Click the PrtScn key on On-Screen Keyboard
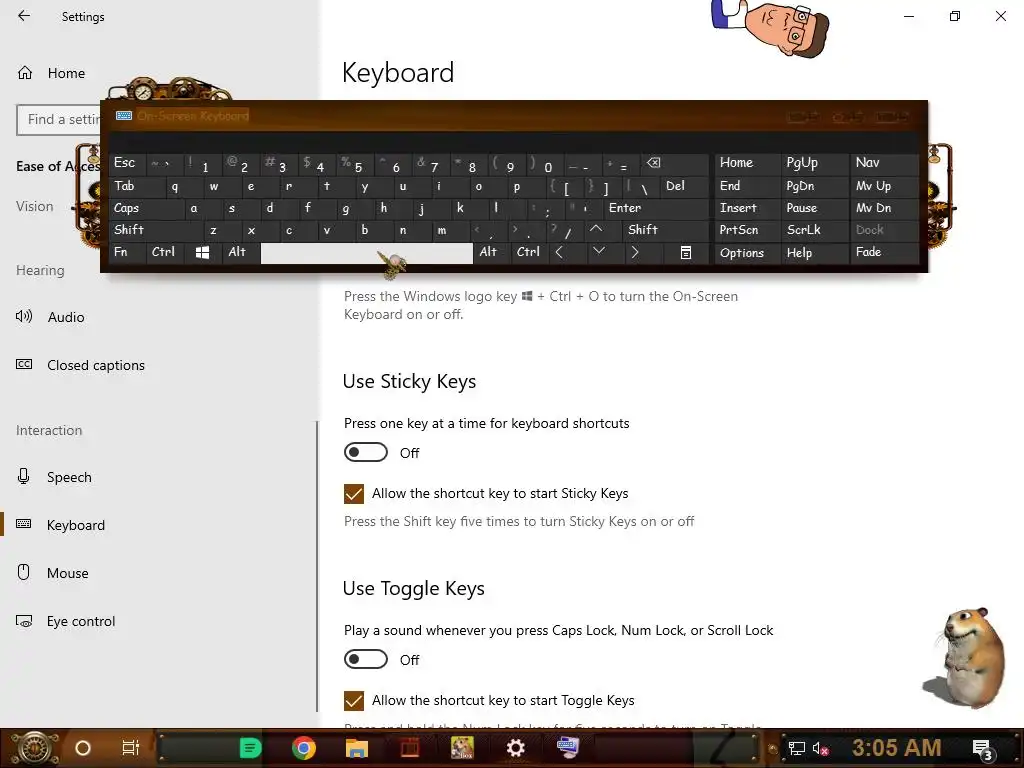This screenshot has height=768, width=1024. [748, 230]
